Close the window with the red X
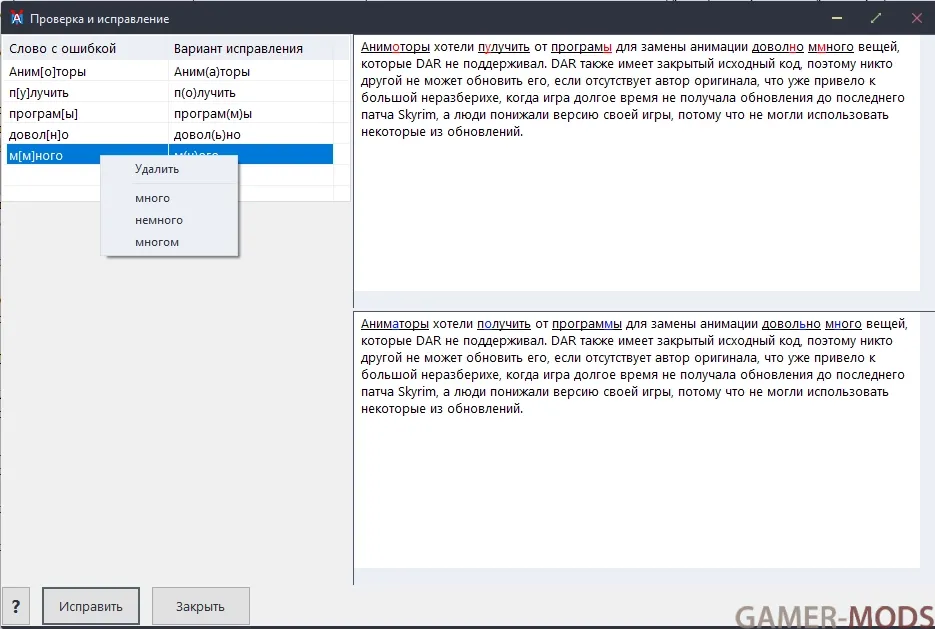 pos(916,18)
